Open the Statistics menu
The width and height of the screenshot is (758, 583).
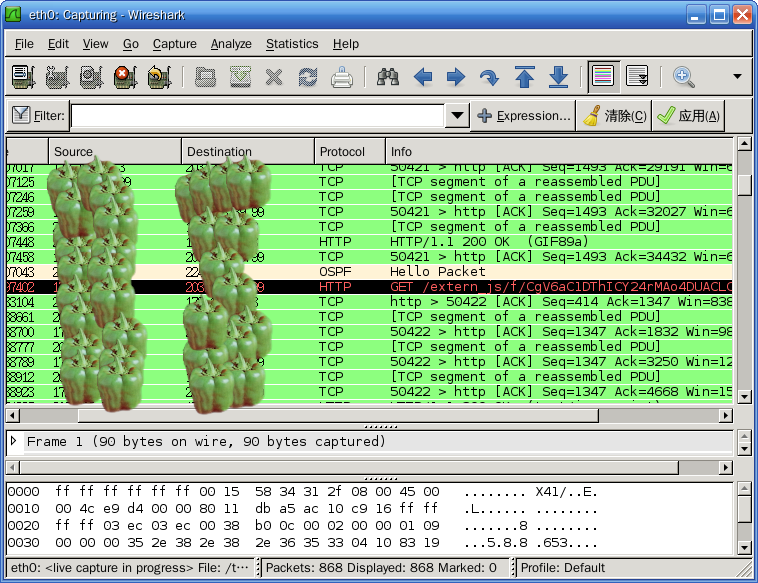pyautogui.click(x=292, y=44)
